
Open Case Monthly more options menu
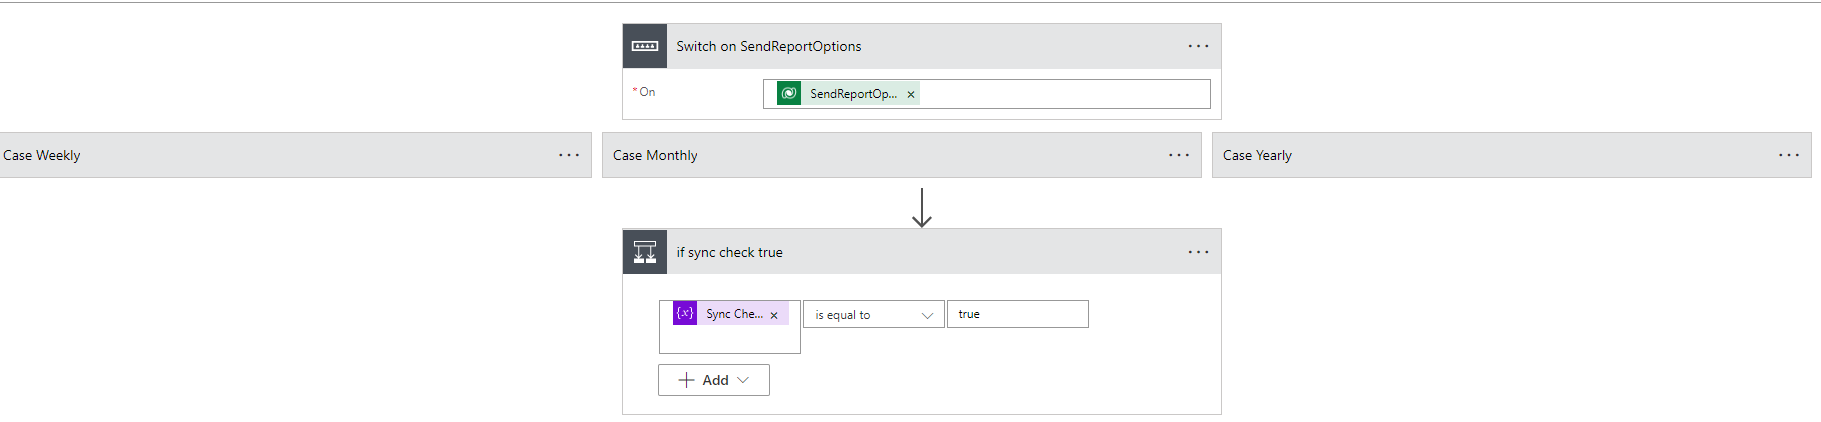tap(1179, 155)
